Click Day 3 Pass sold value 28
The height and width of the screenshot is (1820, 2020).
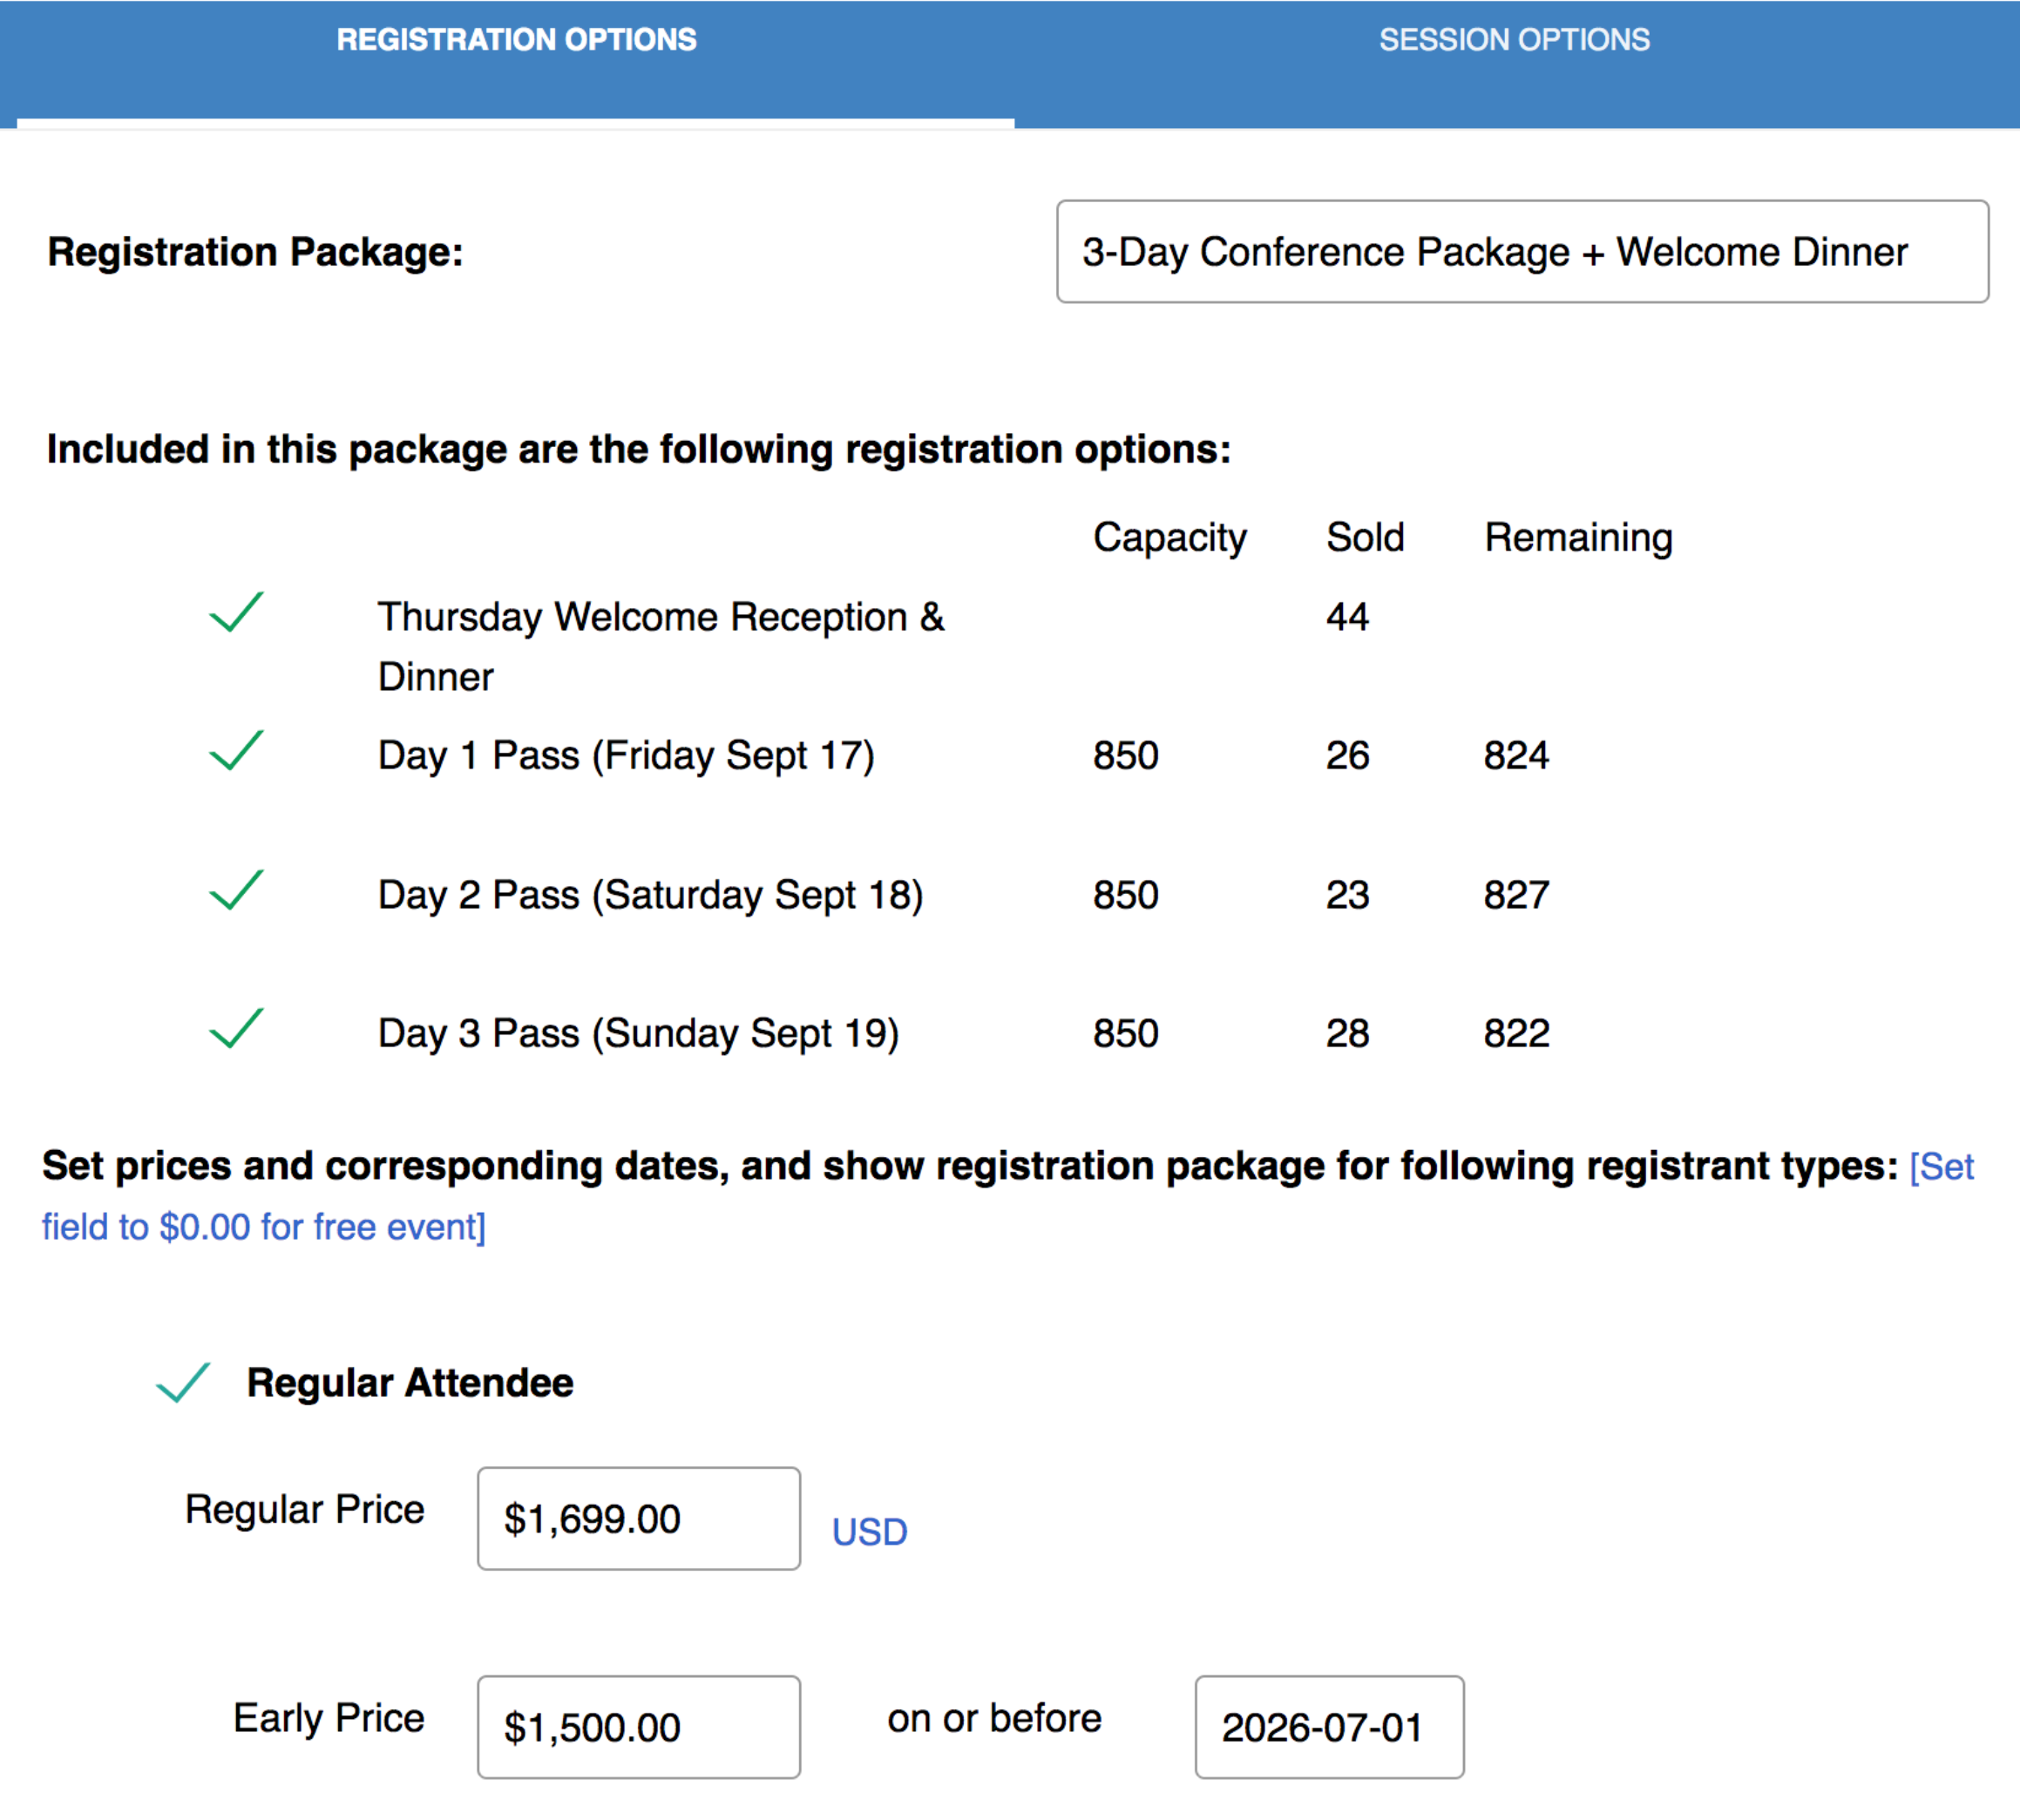coord(1347,1033)
